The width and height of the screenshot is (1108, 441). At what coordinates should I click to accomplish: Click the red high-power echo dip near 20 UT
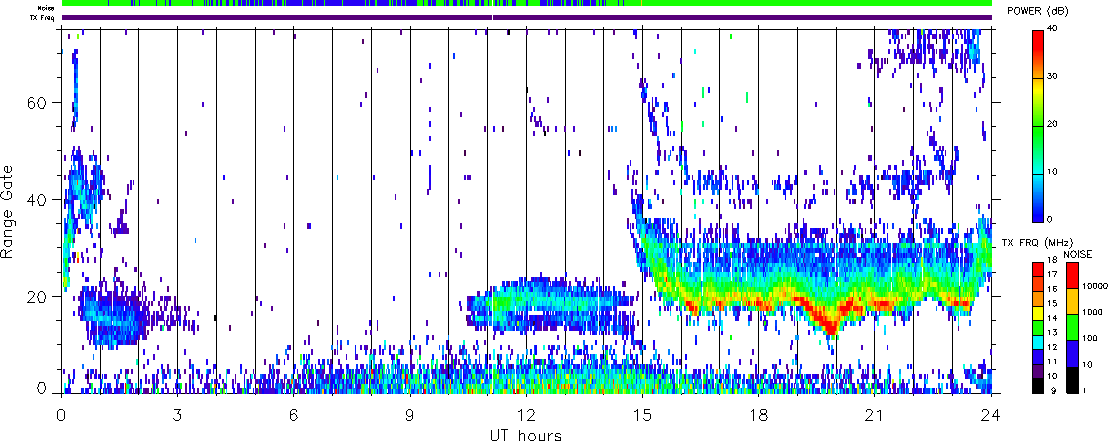(x=831, y=325)
